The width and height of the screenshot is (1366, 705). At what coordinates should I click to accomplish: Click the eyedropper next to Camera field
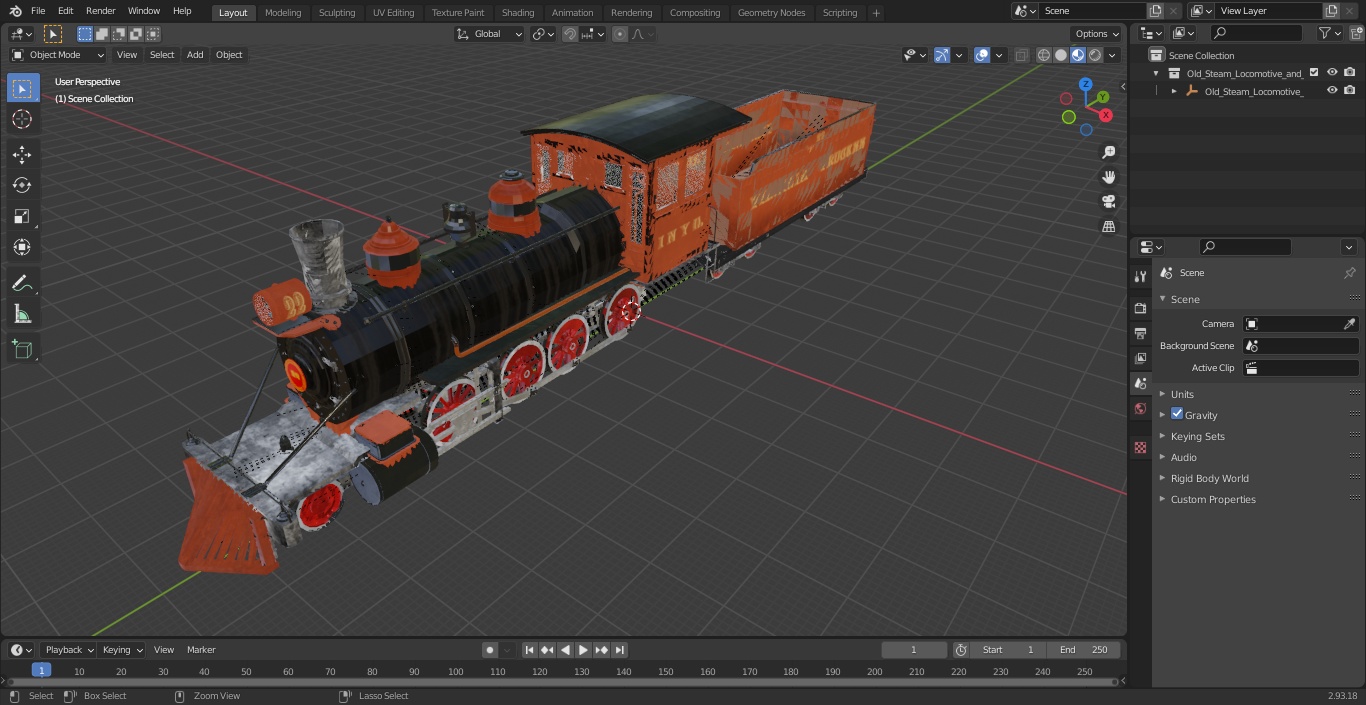[1349, 324]
